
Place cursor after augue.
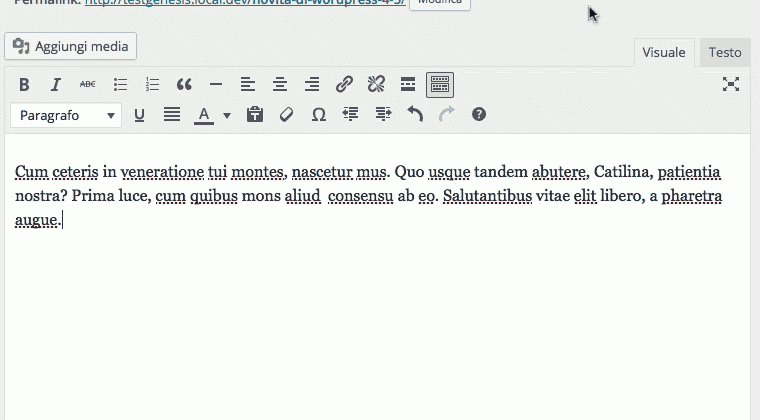click(62, 220)
